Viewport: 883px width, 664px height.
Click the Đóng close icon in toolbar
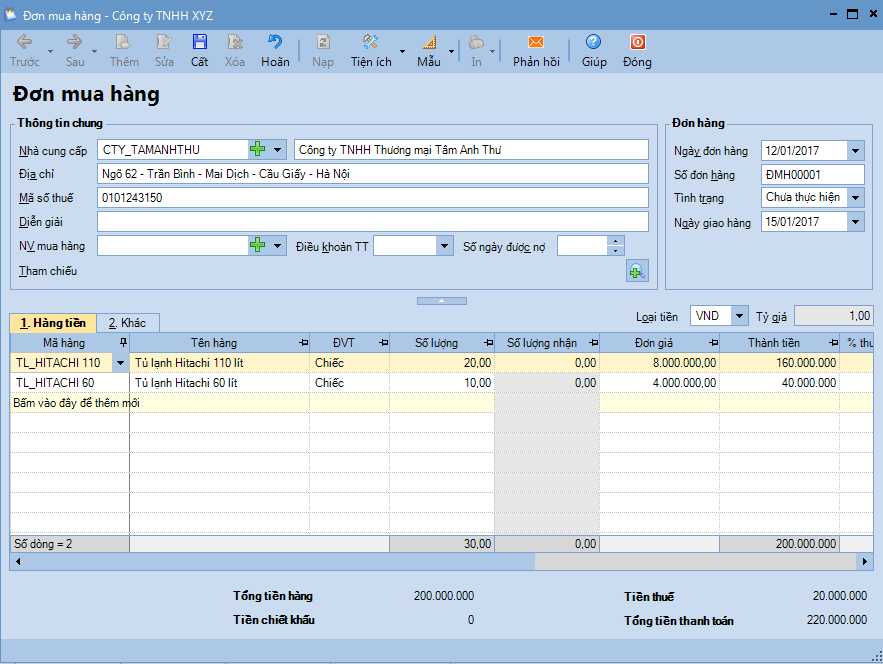(x=637, y=43)
